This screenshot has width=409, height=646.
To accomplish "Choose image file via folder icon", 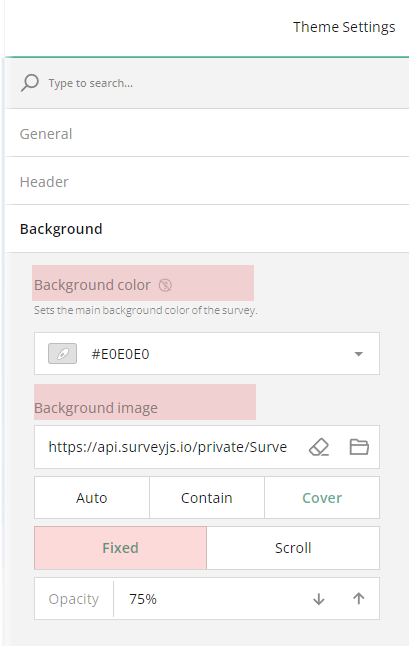I will (359, 447).
